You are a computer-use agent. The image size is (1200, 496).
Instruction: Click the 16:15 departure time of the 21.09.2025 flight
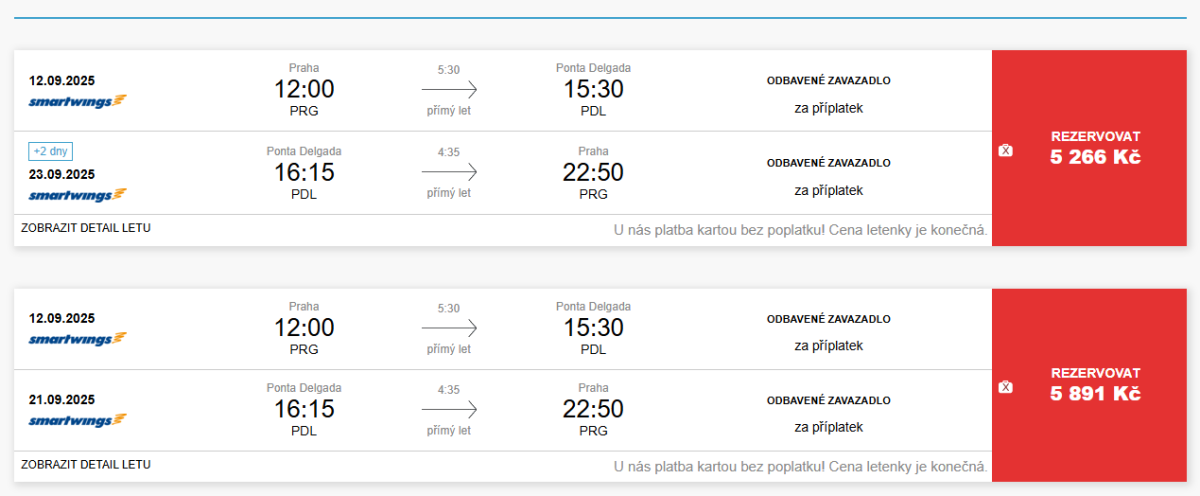click(x=304, y=409)
